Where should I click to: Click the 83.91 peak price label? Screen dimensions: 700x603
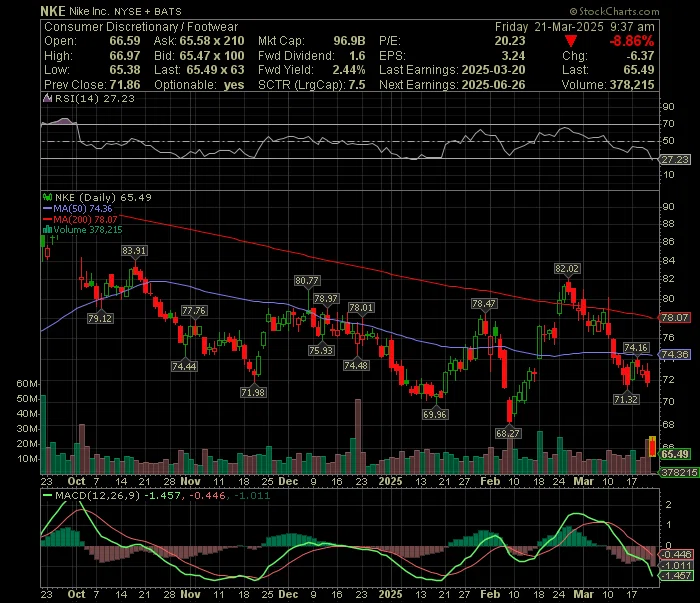134,251
